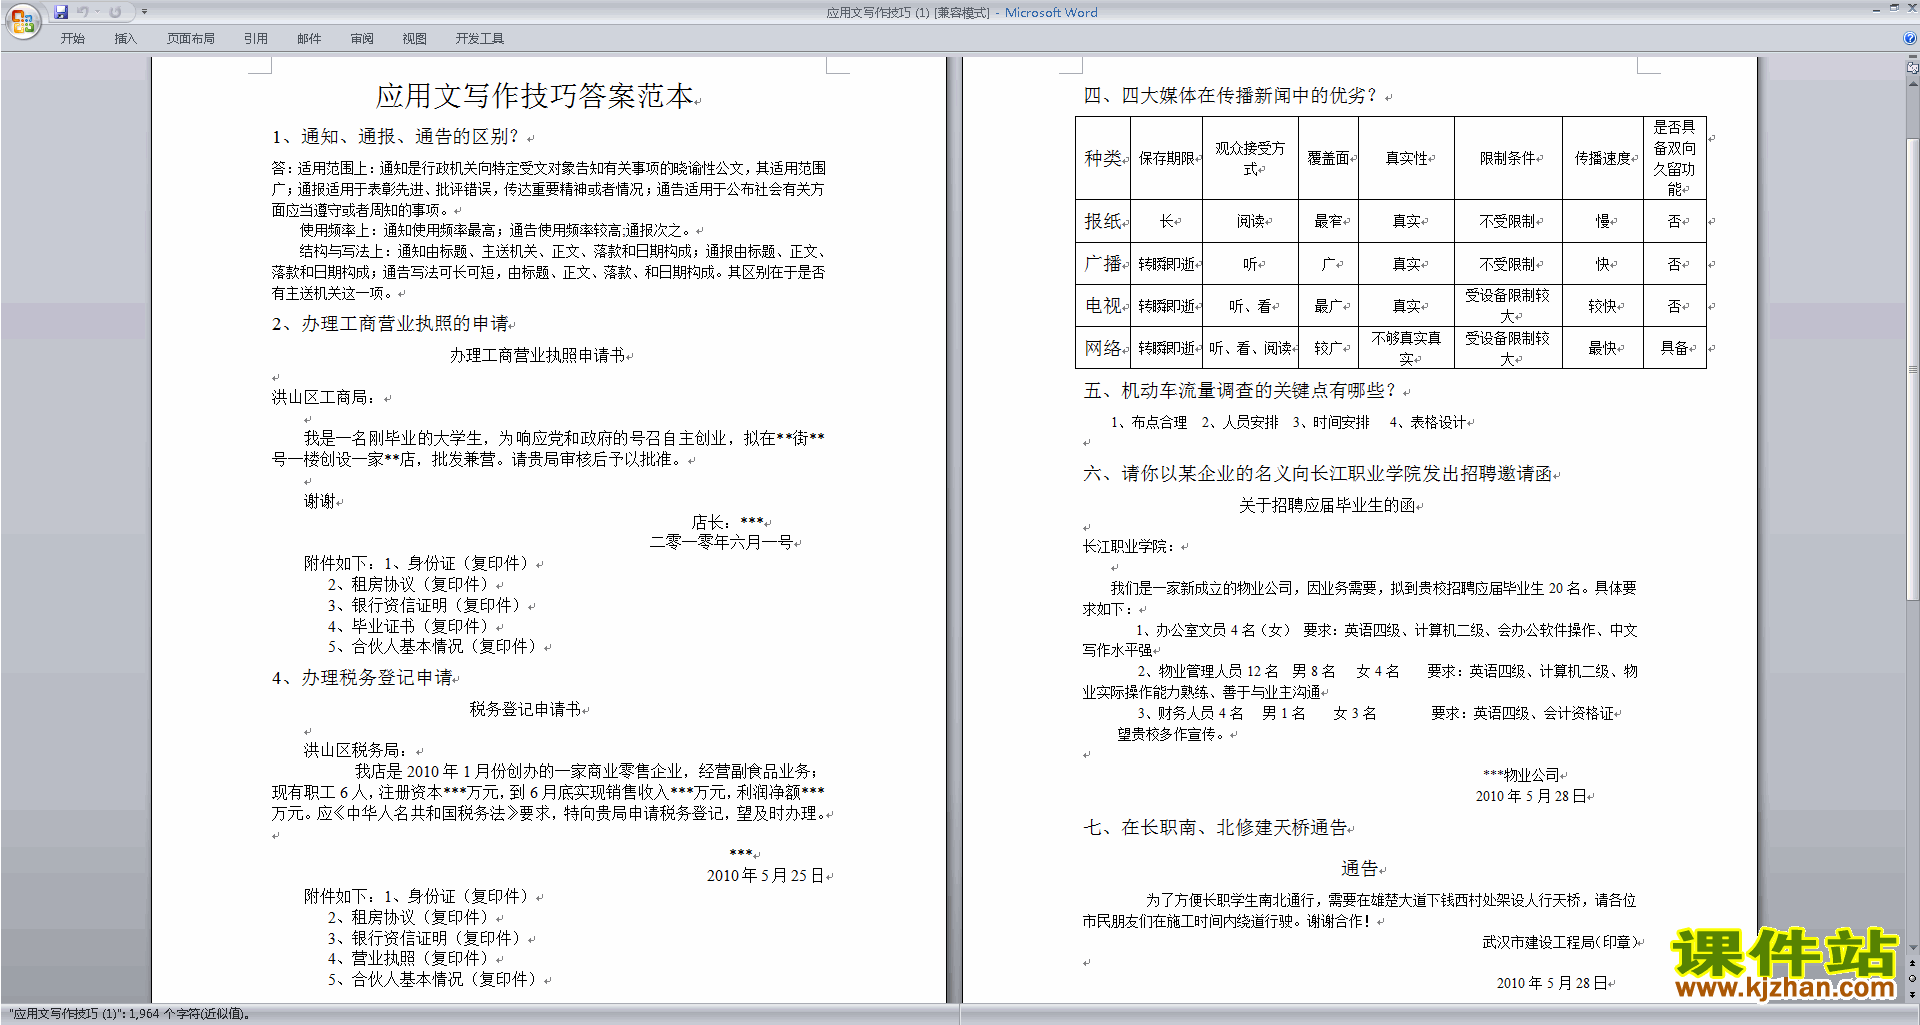Switch to the 引用 tab

(x=256, y=38)
